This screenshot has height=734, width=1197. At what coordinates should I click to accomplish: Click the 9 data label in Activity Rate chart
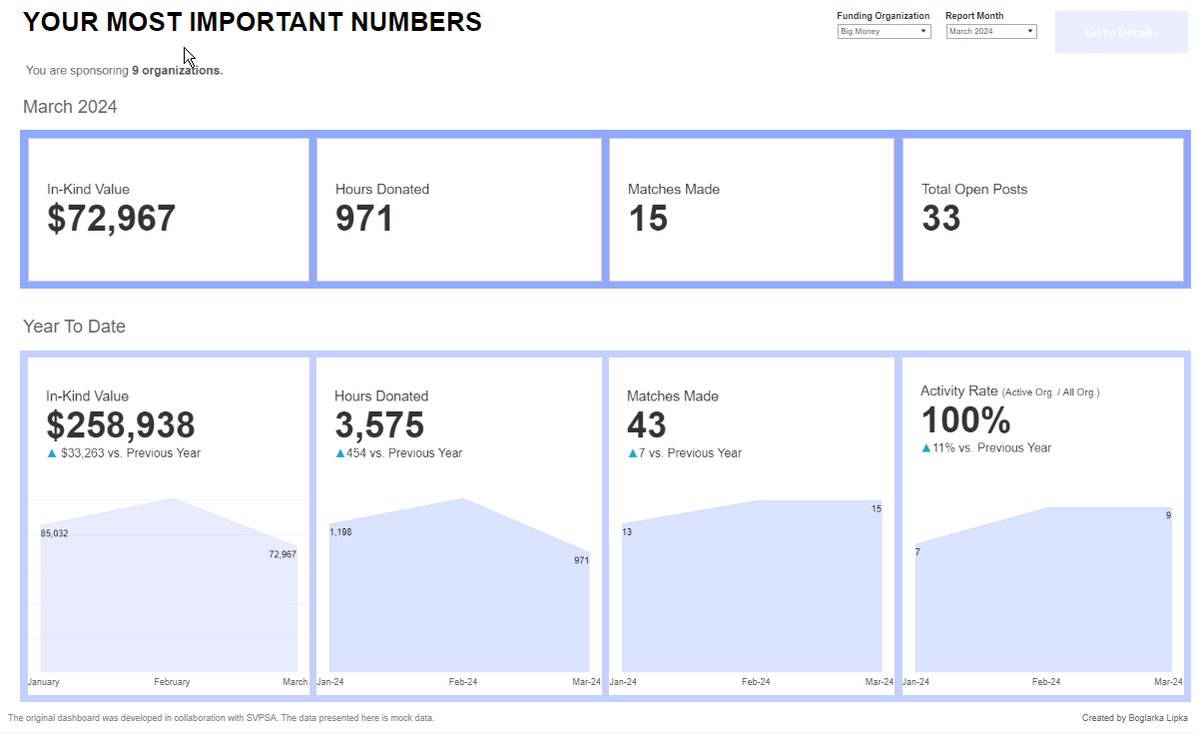[x=1168, y=516]
